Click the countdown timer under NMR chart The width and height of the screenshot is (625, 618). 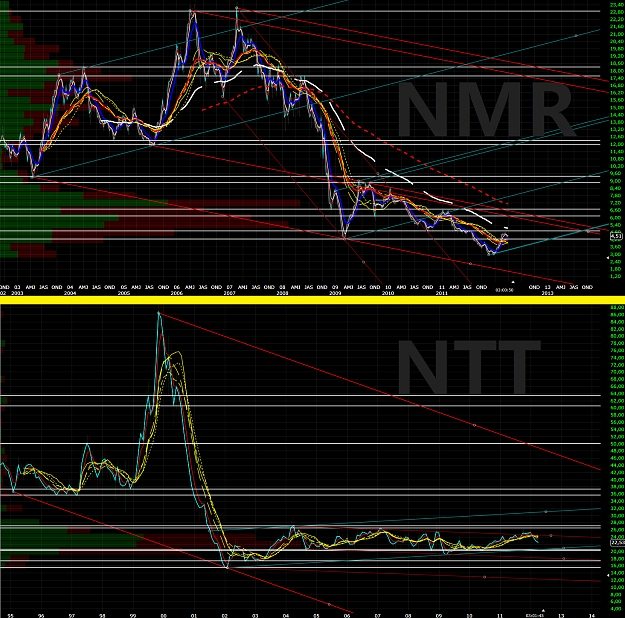[504, 290]
